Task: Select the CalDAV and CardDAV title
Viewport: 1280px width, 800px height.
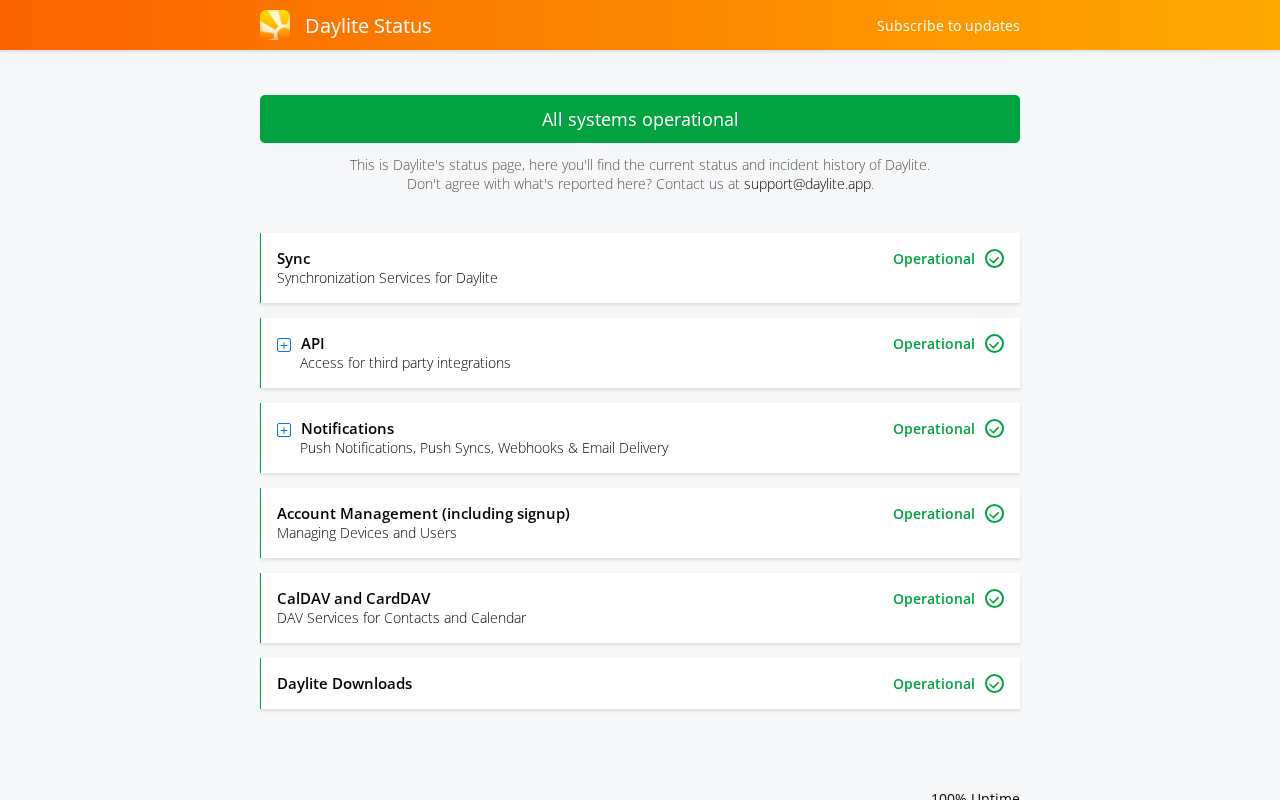Action: tap(353, 599)
